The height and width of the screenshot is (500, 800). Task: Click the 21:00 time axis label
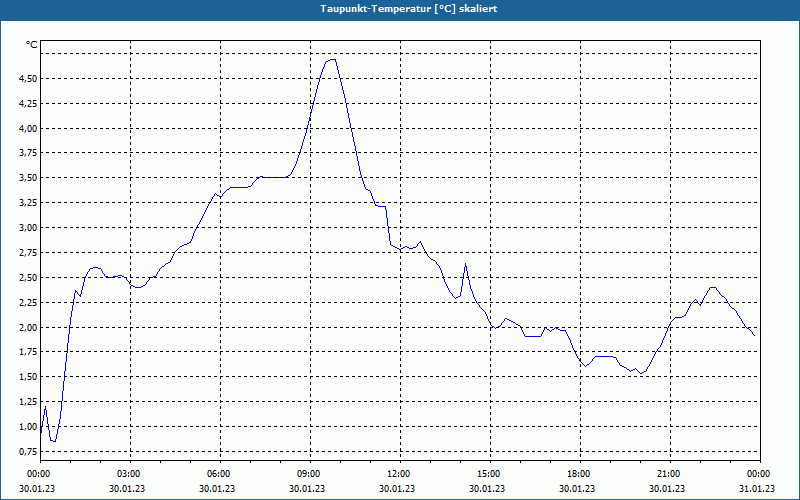670,474
